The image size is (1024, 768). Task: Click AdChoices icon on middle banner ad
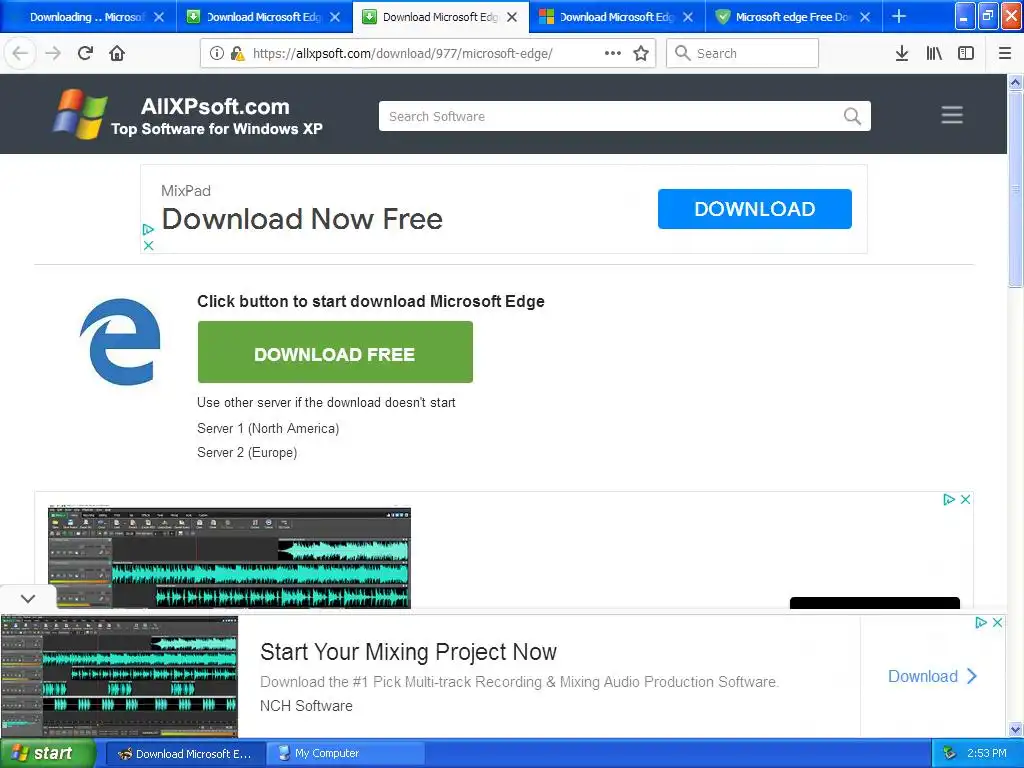tap(950, 500)
